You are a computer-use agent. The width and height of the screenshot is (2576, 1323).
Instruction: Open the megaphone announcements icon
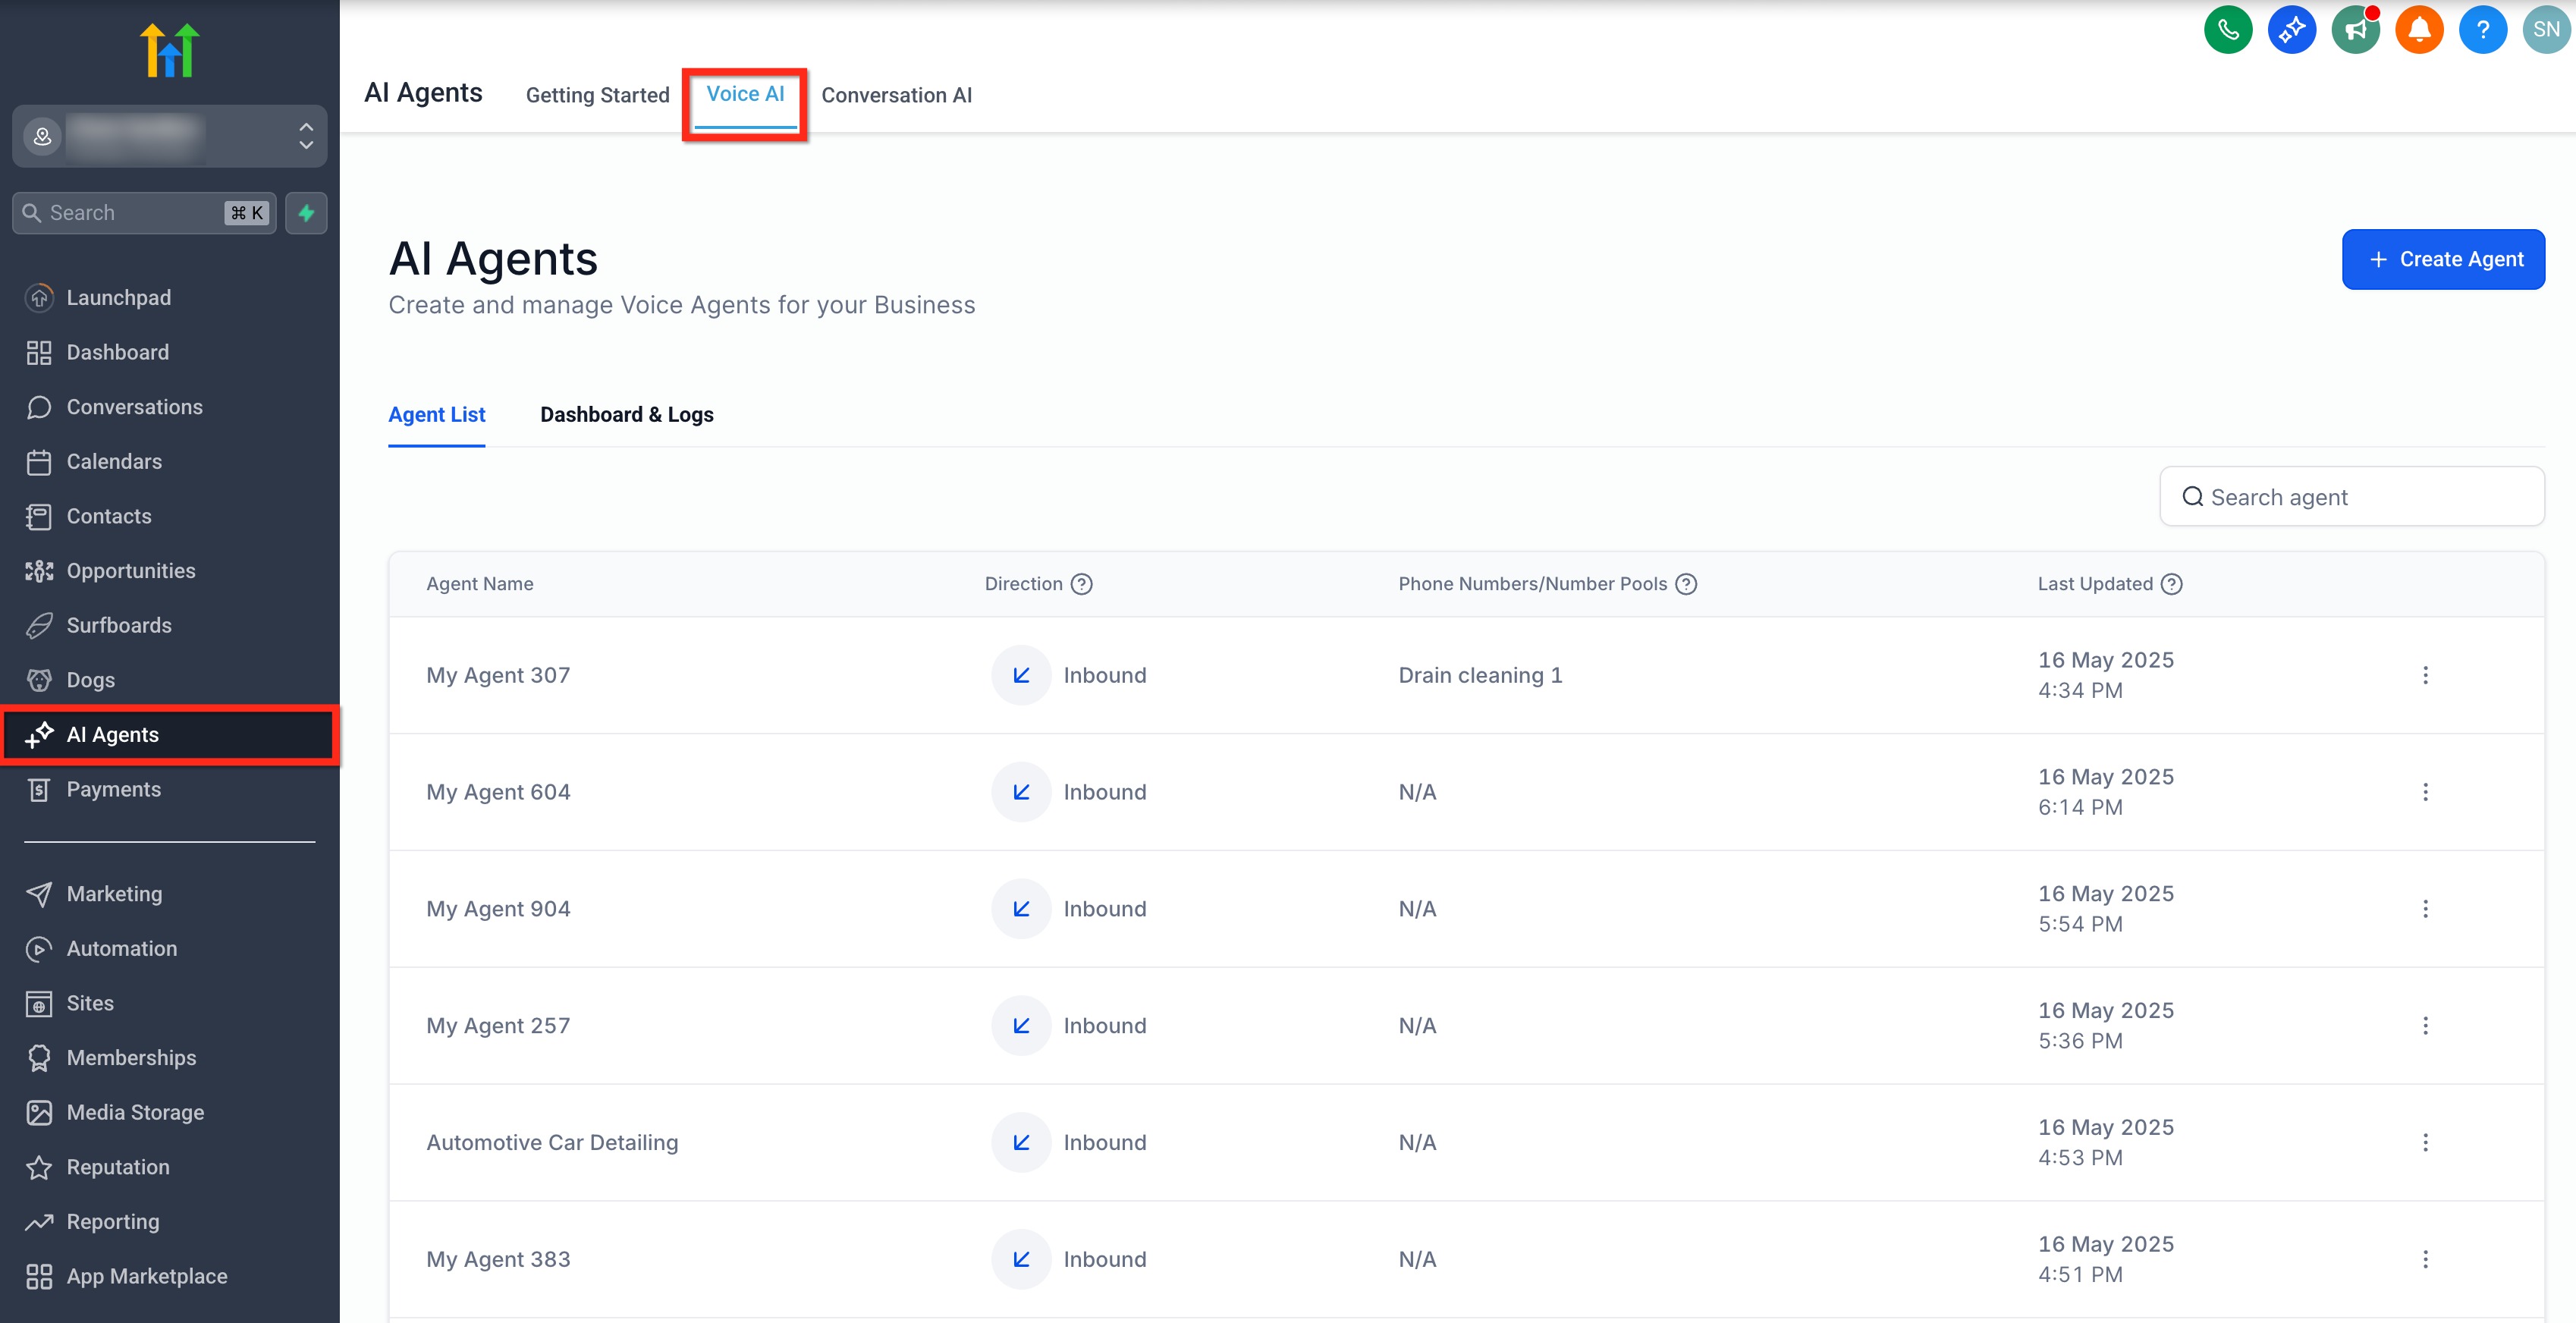point(2355,30)
